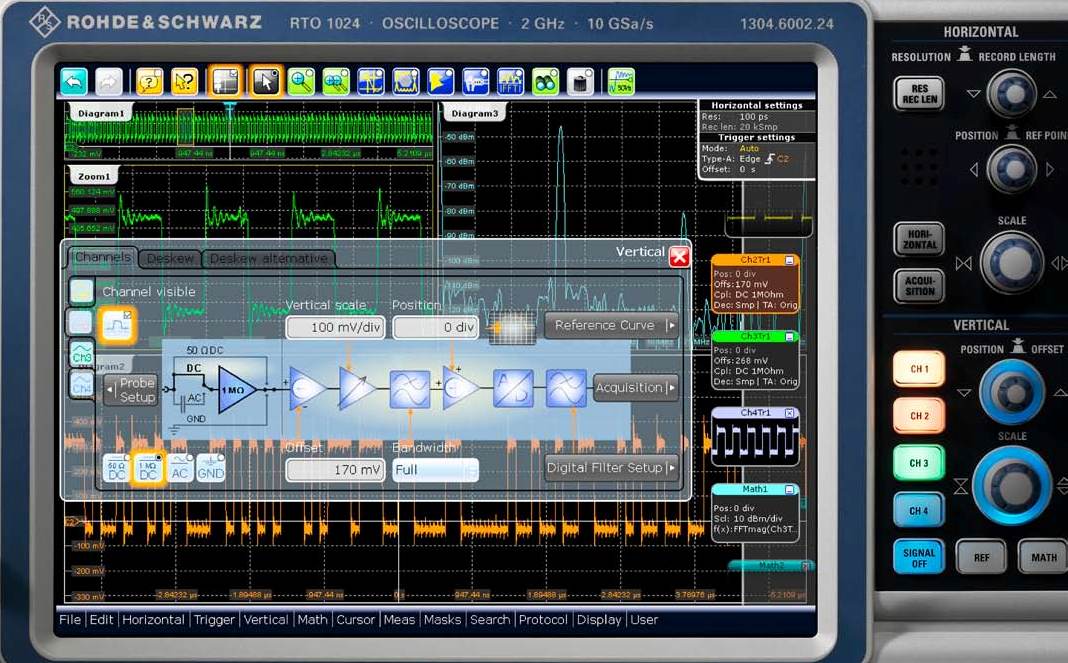Switch to the Deskew tab

click(170, 258)
